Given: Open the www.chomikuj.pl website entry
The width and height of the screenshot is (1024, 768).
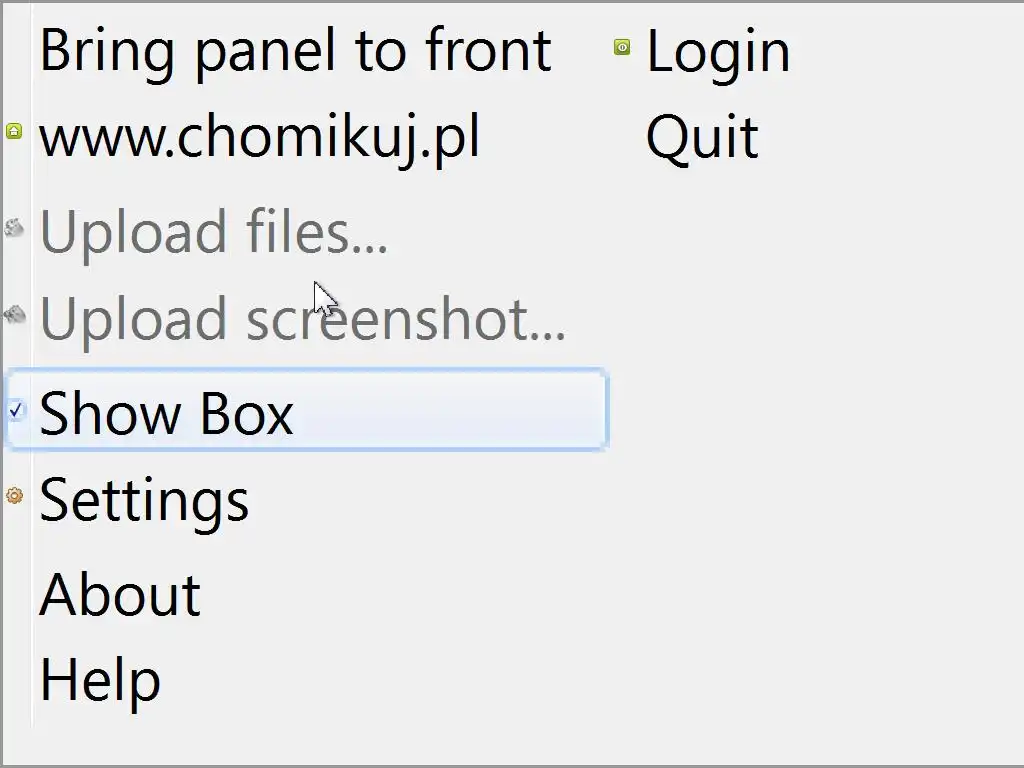Looking at the screenshot, I should coord(260,137).
